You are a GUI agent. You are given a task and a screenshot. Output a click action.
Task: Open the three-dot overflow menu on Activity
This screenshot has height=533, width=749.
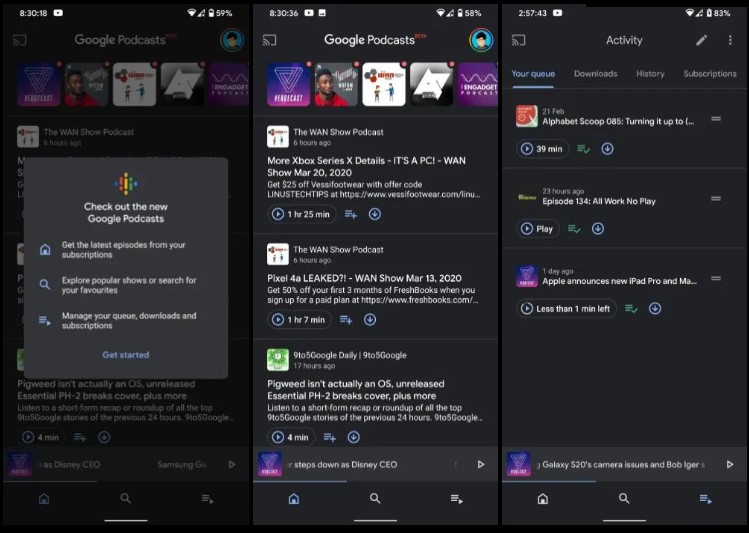click(x=730, y=40)
